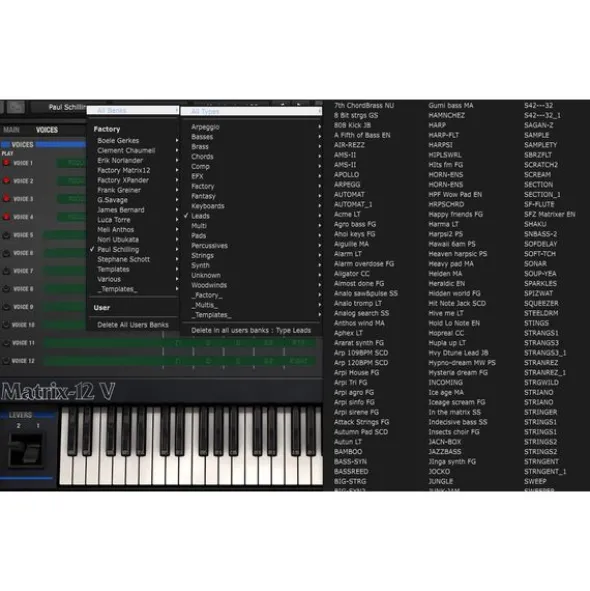Select preset BAMBOO

tap(348, 452)
